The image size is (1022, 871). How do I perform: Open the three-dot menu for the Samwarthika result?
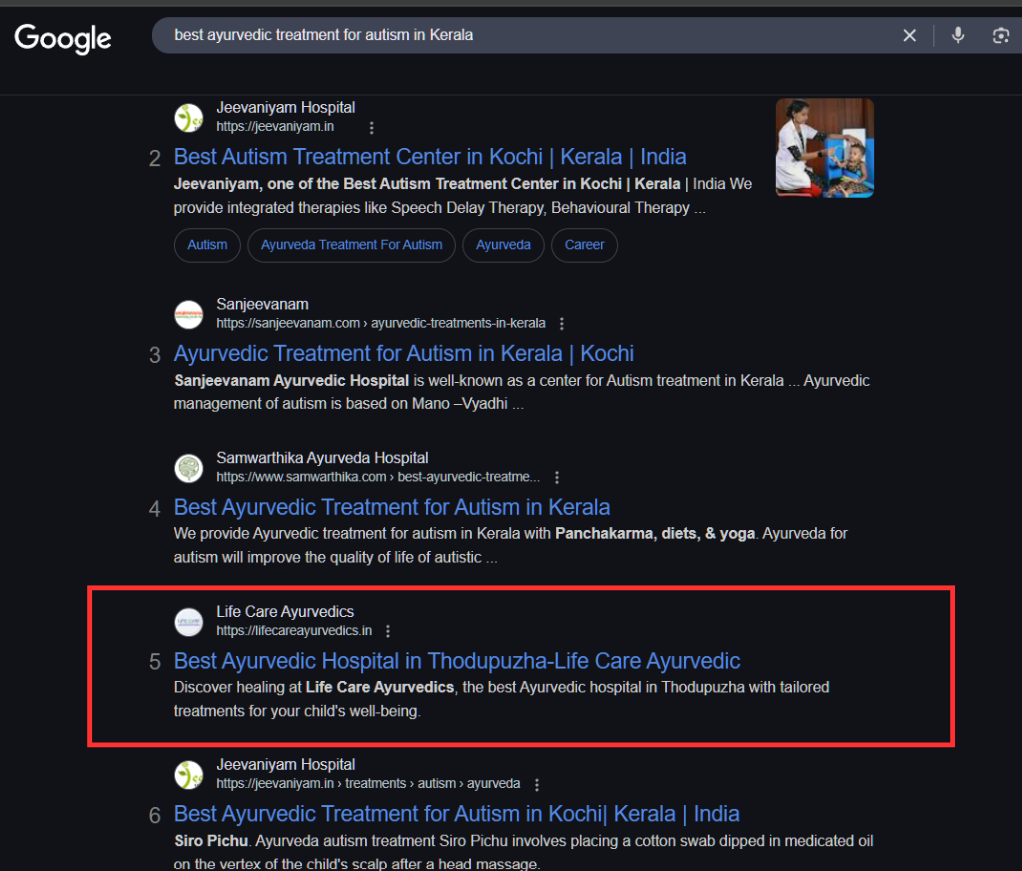(x=557, y=477)
